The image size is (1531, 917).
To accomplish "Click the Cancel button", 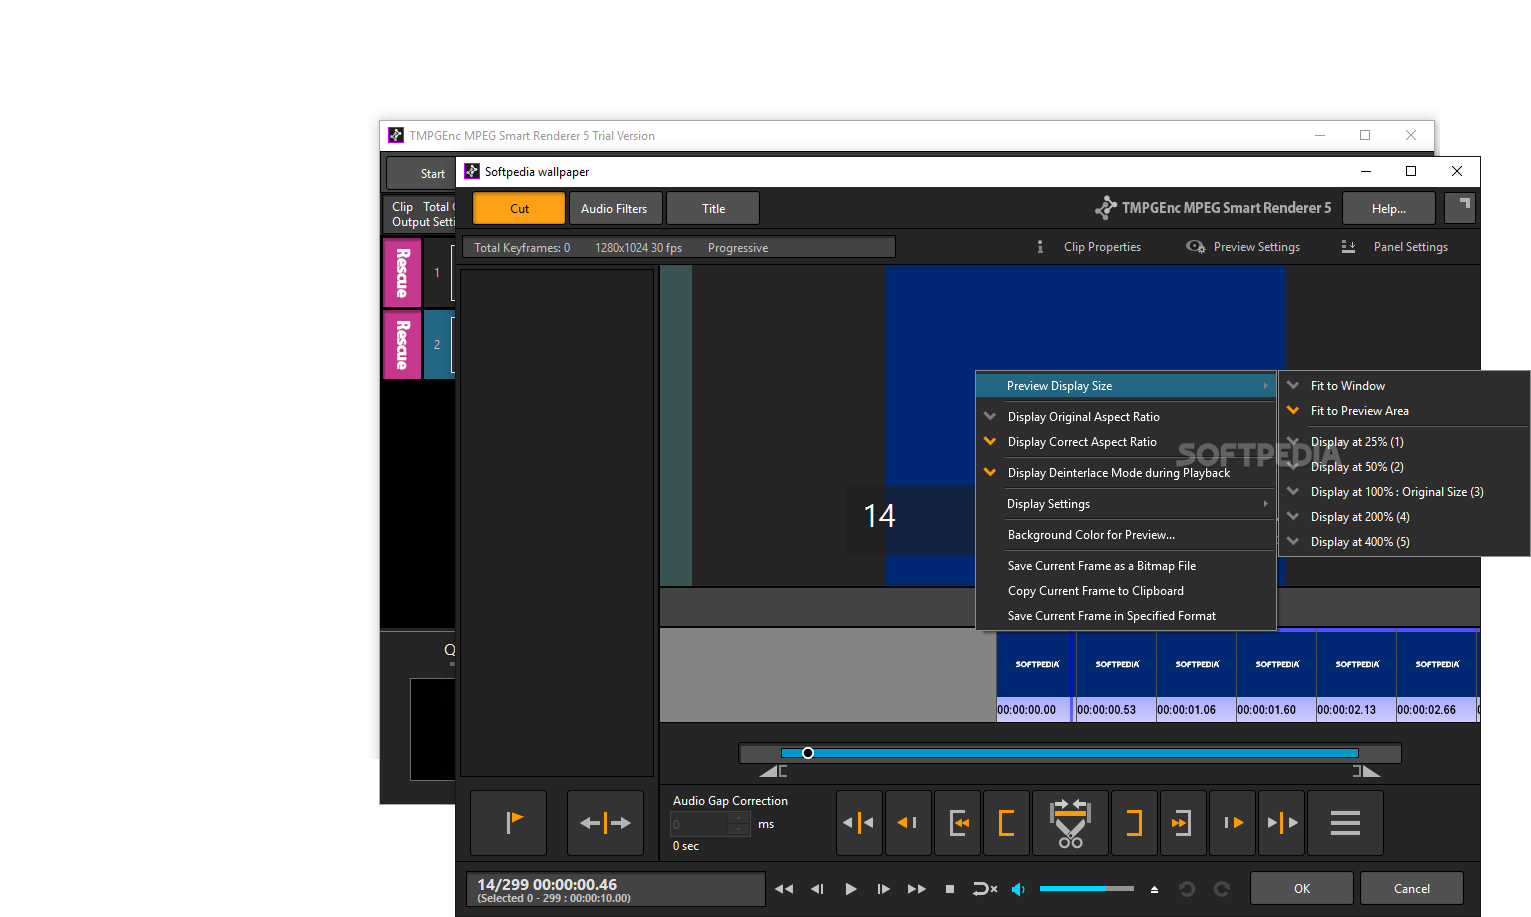I will (1412, 888).
